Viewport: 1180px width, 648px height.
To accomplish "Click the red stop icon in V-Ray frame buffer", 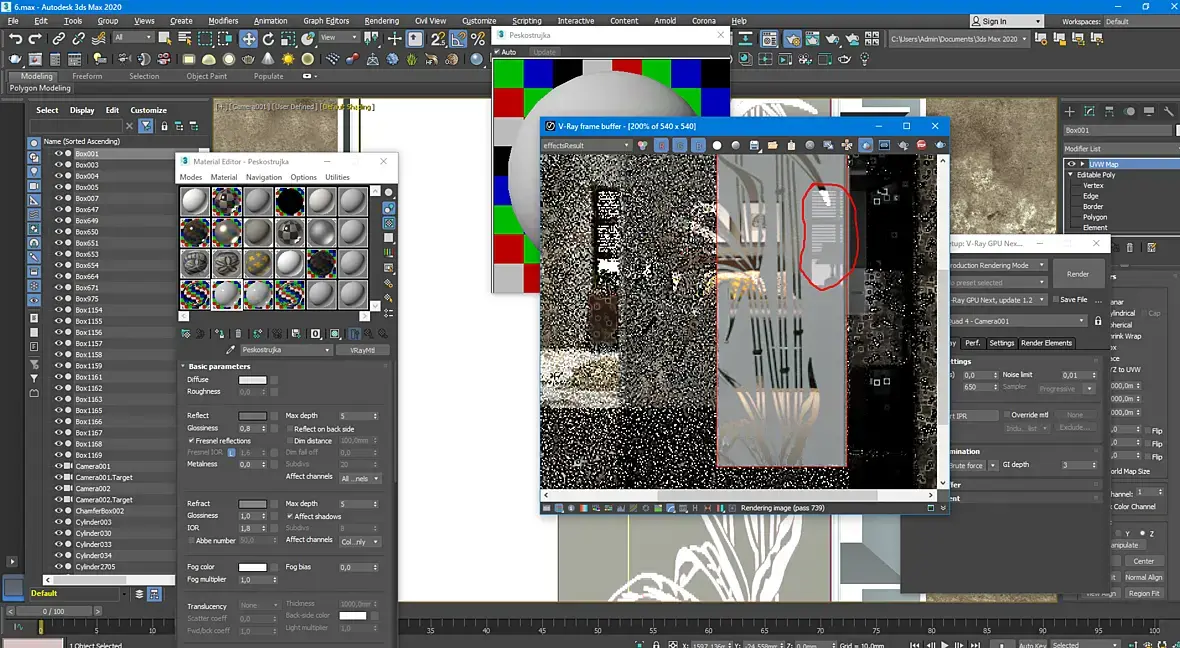I will click(921, 145).
